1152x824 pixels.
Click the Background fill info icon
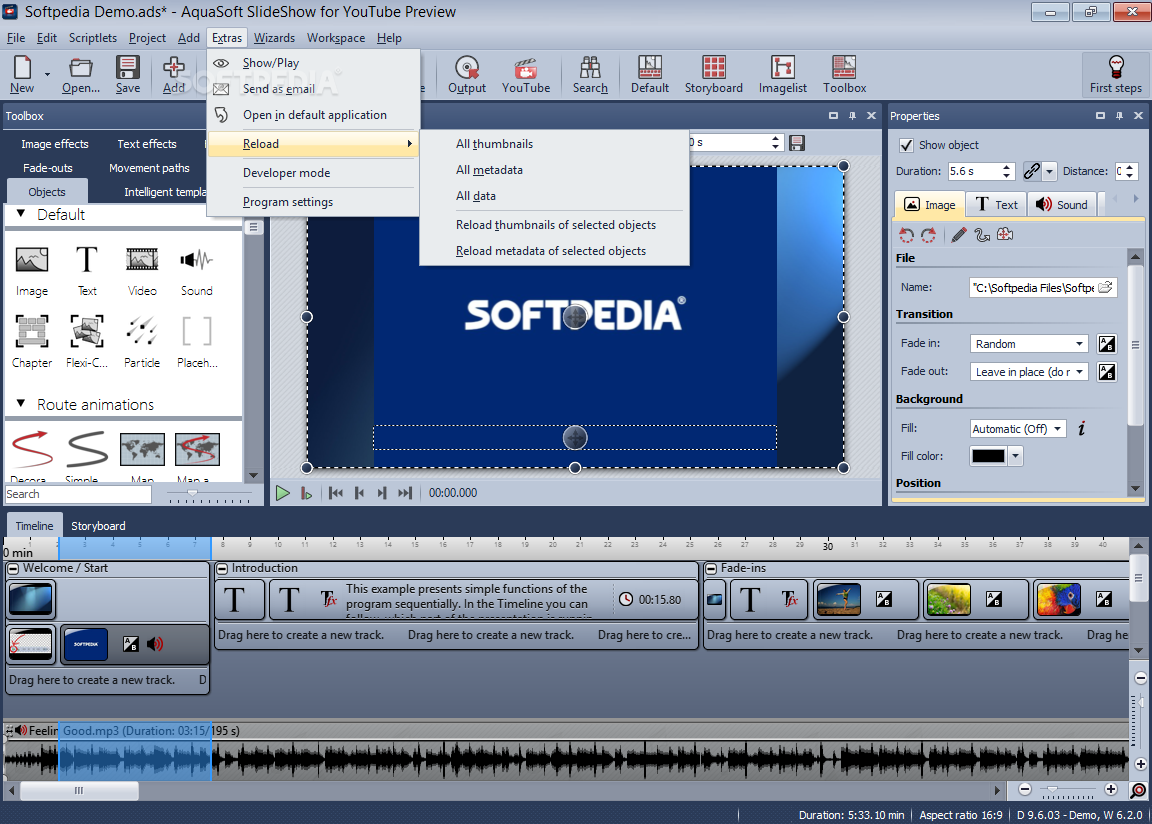click(x=1081, y=429)
